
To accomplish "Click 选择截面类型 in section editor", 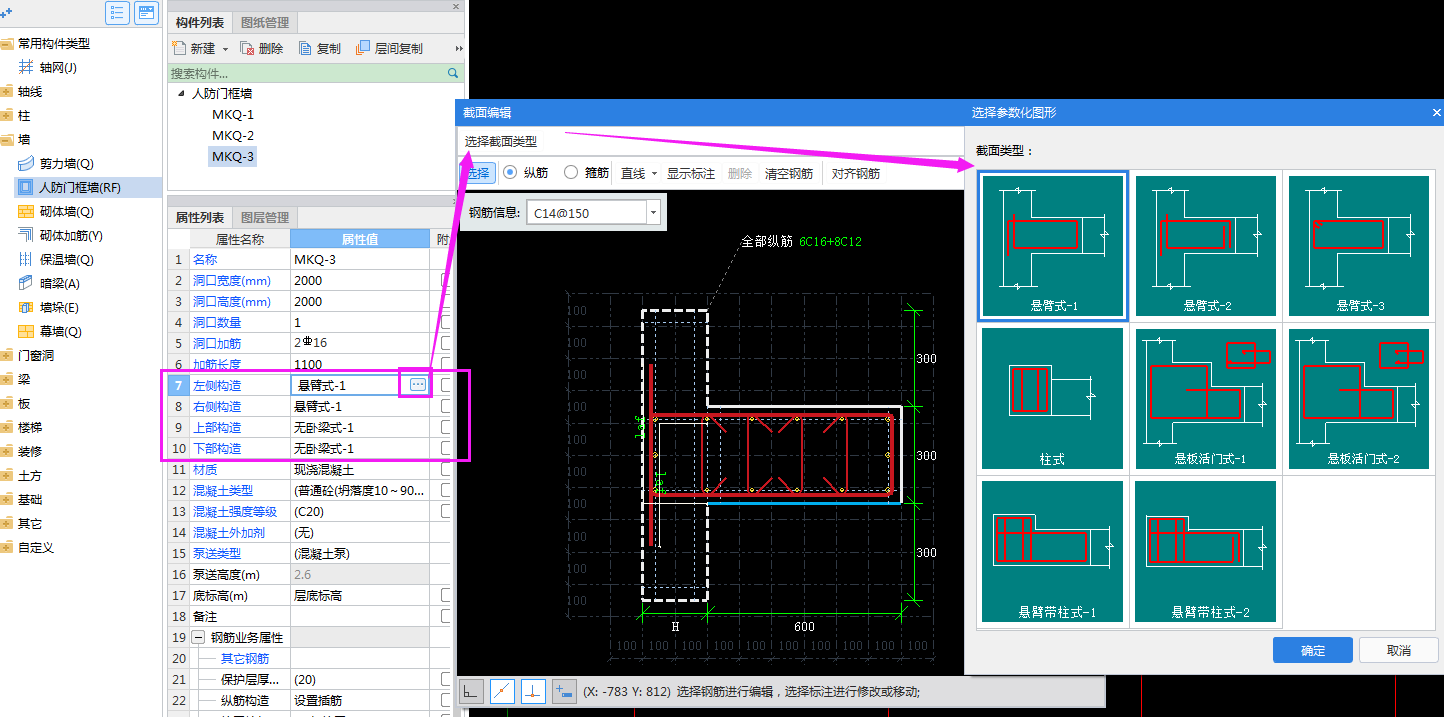I will coord(501,142).
